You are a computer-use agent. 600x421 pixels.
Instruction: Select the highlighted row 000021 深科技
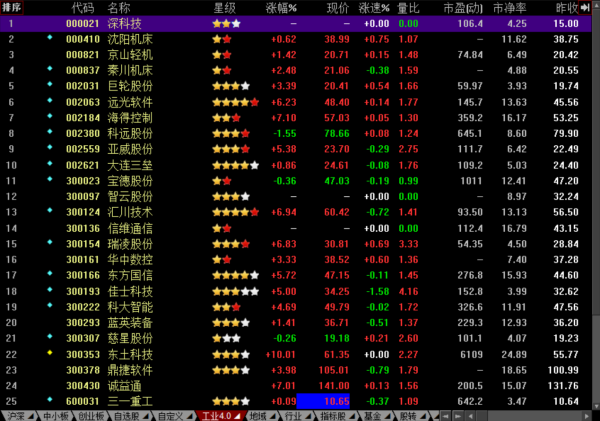tap(295, 24)
